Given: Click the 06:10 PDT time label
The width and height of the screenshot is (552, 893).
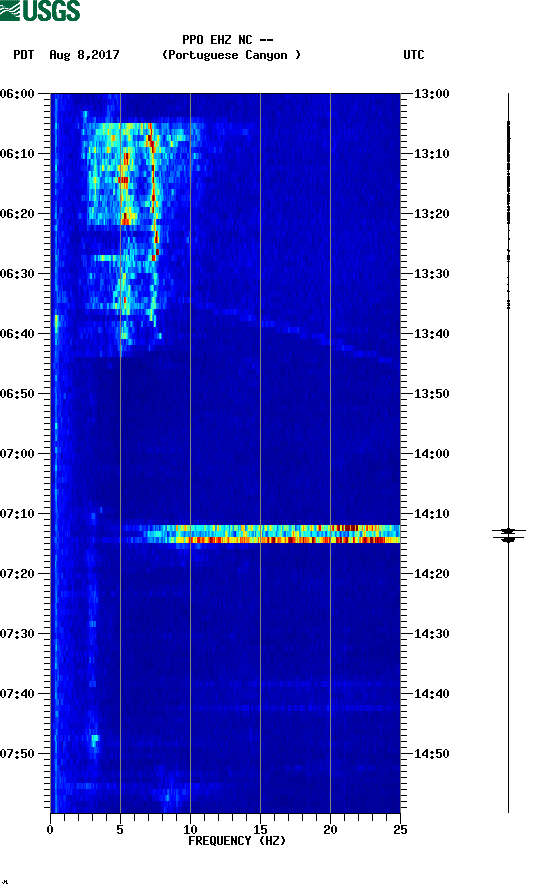Looking at the screenshot, I should 17,154.
